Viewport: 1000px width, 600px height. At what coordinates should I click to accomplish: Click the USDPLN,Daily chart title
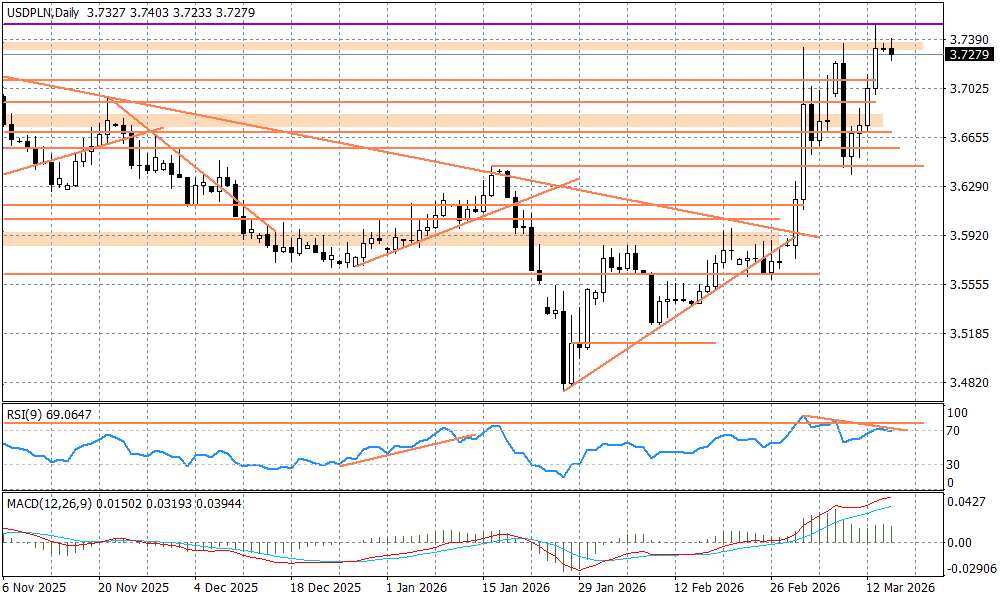coord(44,12)
